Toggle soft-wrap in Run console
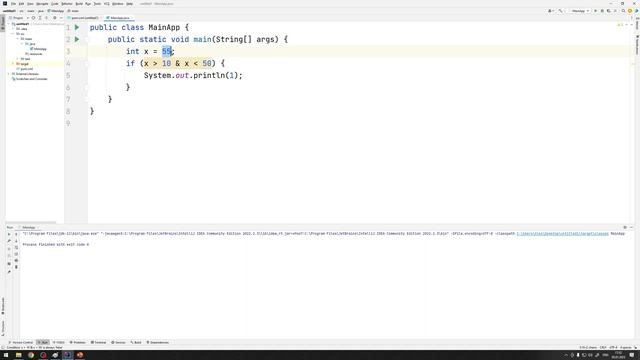Screen dimensions: 640x360 click(x=16, y=247)
